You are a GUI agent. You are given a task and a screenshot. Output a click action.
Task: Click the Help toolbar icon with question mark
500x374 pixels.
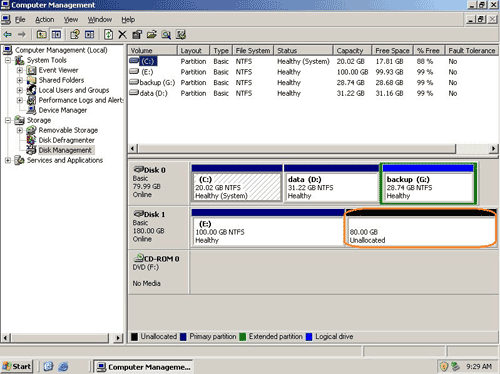click(75, 34)
